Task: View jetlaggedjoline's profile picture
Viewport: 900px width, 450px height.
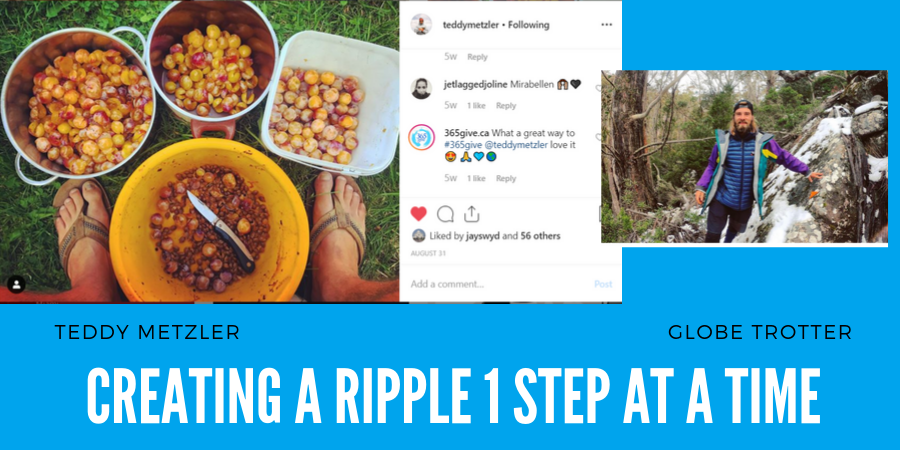Action: (421, 88)
